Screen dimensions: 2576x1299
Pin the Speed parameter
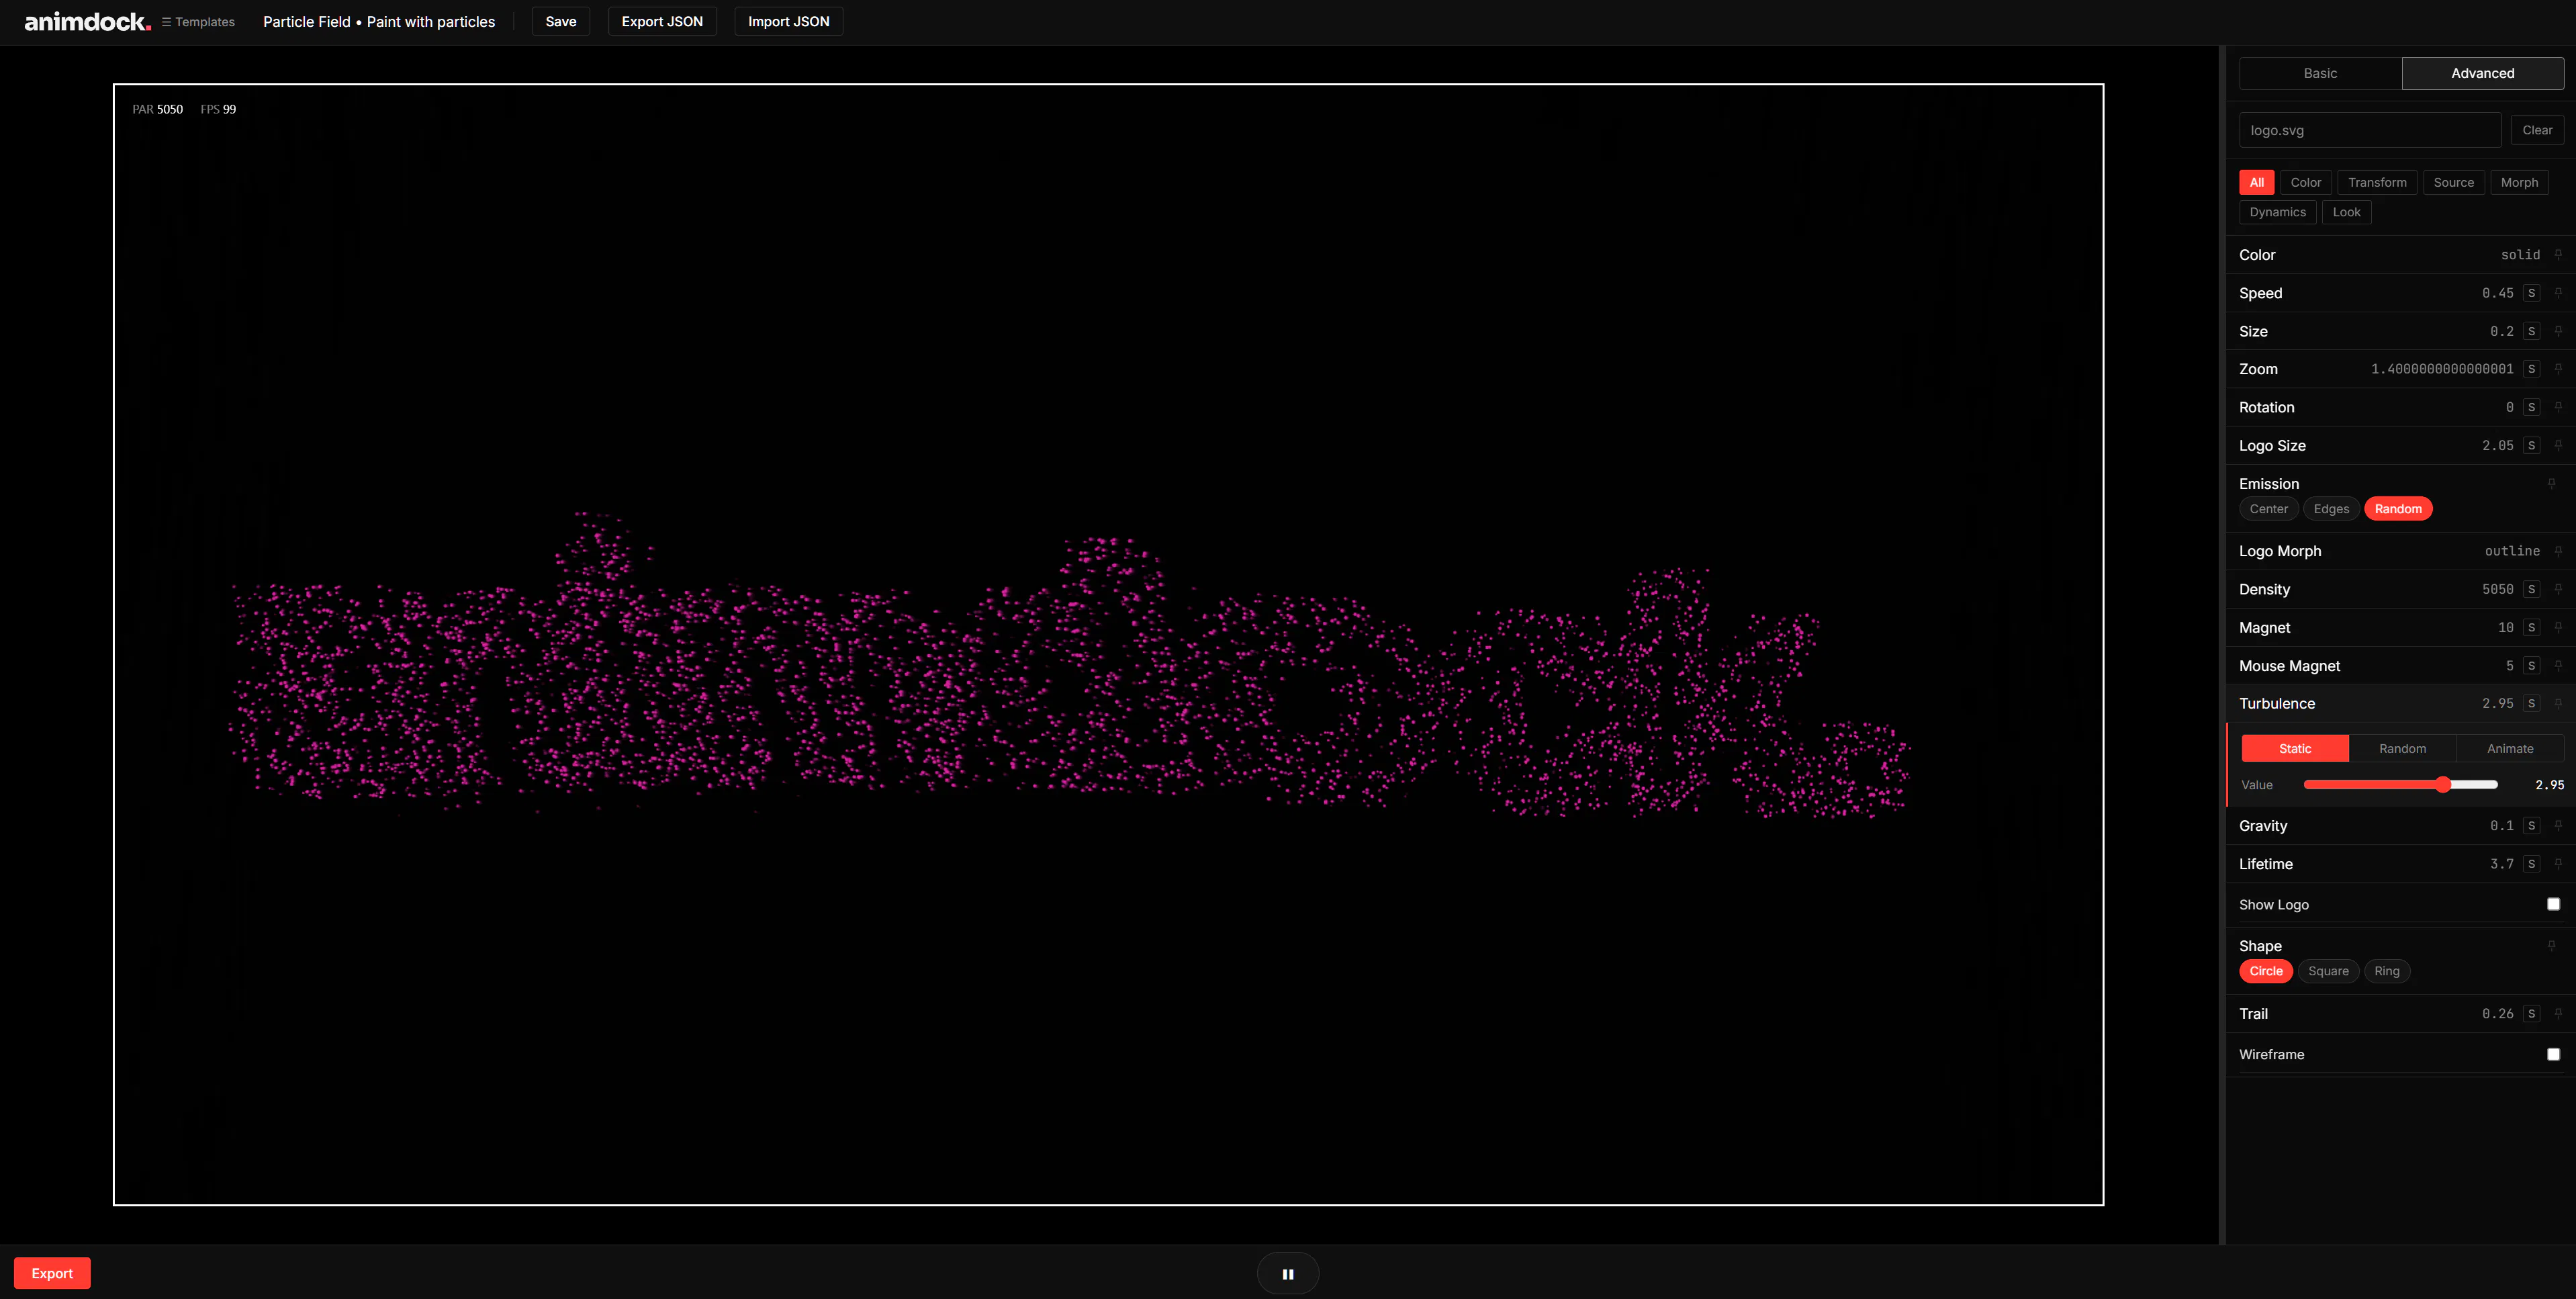coord(2558,292)
